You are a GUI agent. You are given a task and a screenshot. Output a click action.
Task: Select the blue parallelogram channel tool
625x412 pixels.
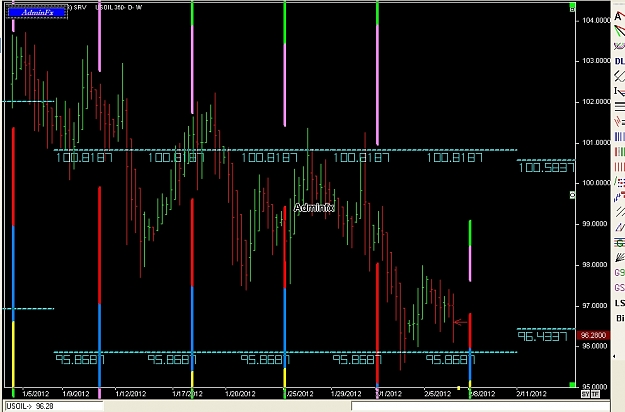[619, 227]
